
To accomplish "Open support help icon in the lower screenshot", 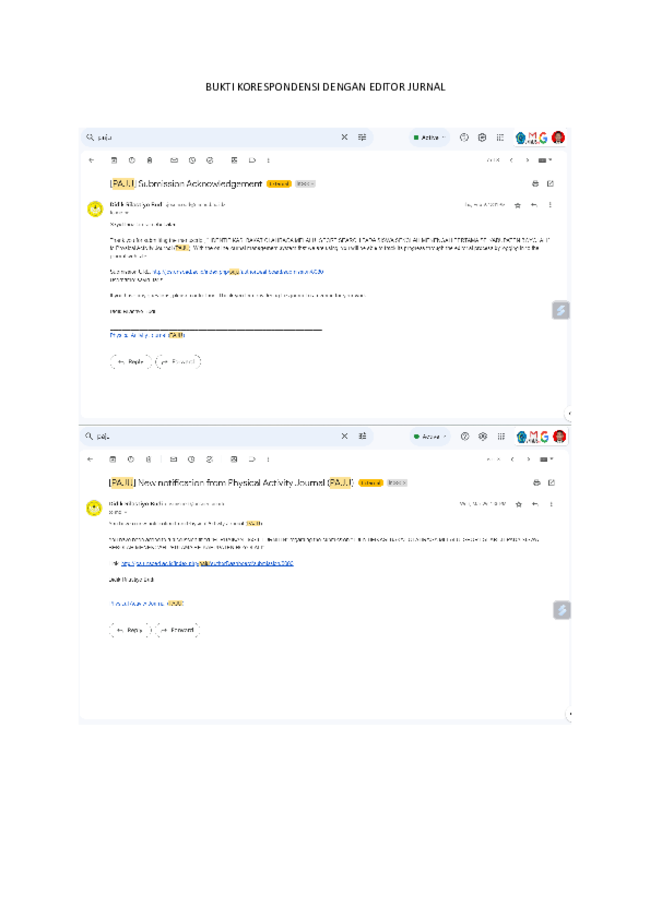I will point(465,436).
